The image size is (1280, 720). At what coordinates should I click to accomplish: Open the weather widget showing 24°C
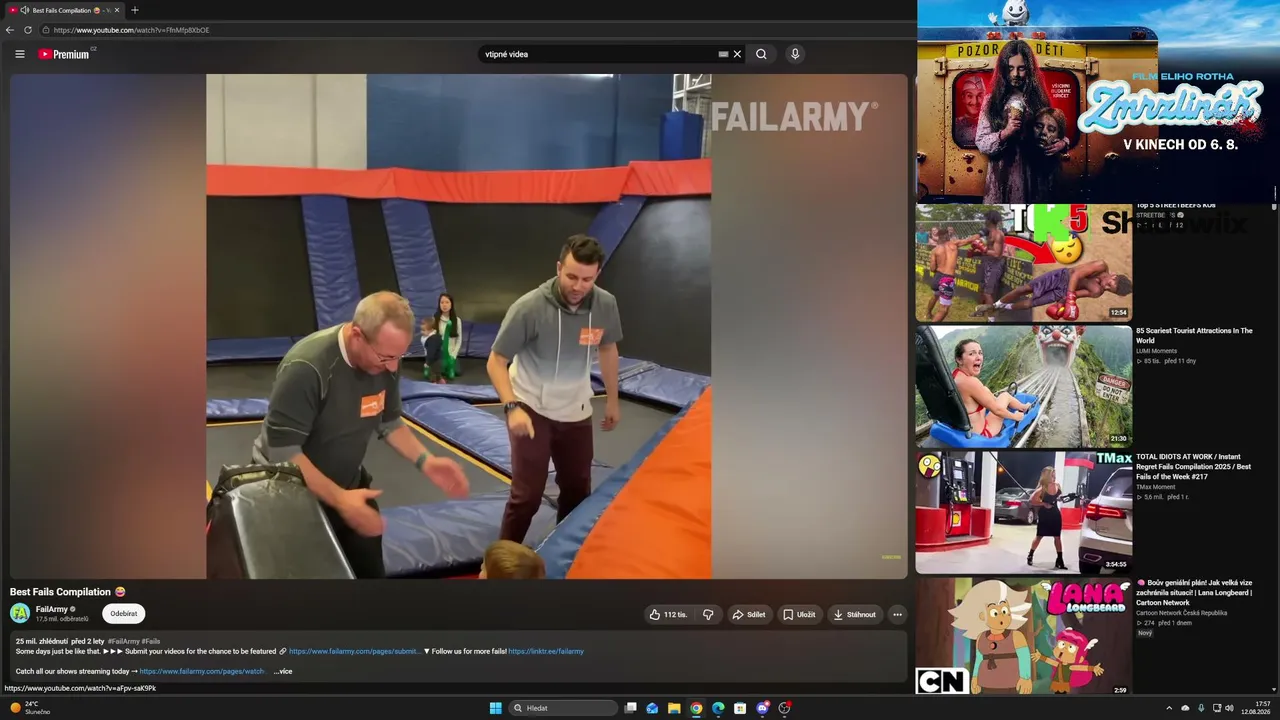30,708
